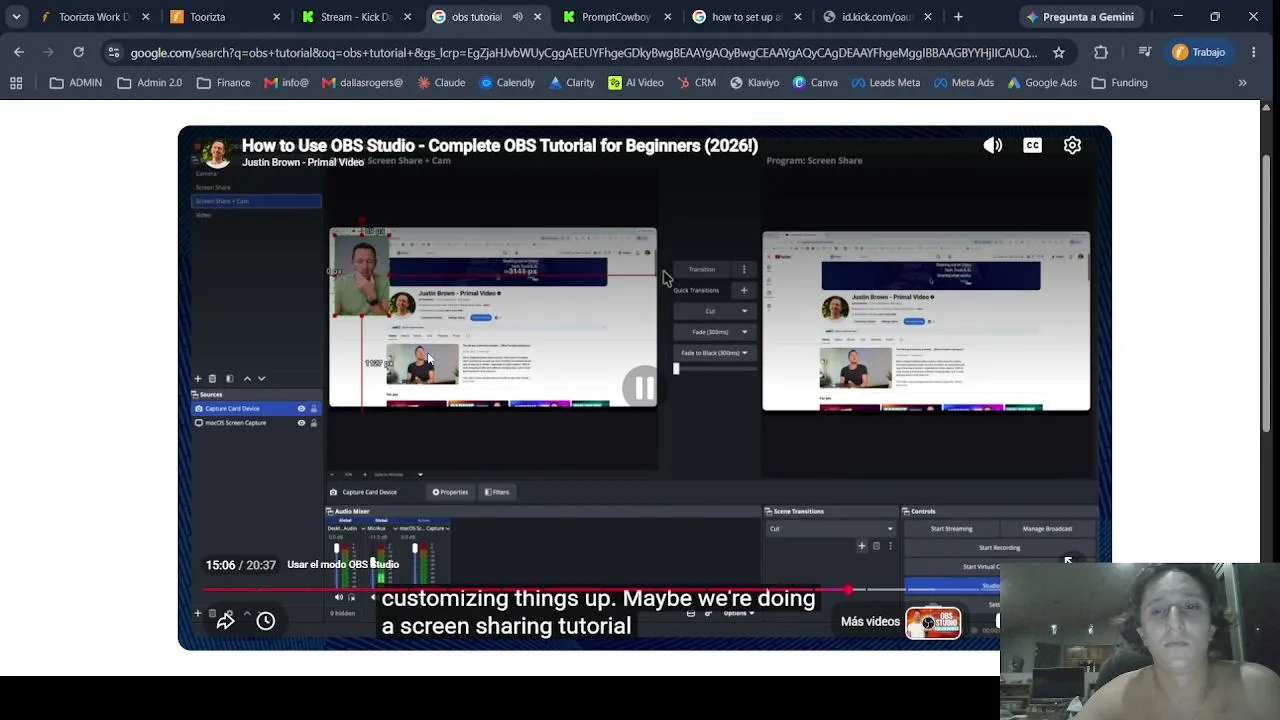Reload the page with the refresh icon
The height and width of the screenshot is (720, 1280).
79,52
